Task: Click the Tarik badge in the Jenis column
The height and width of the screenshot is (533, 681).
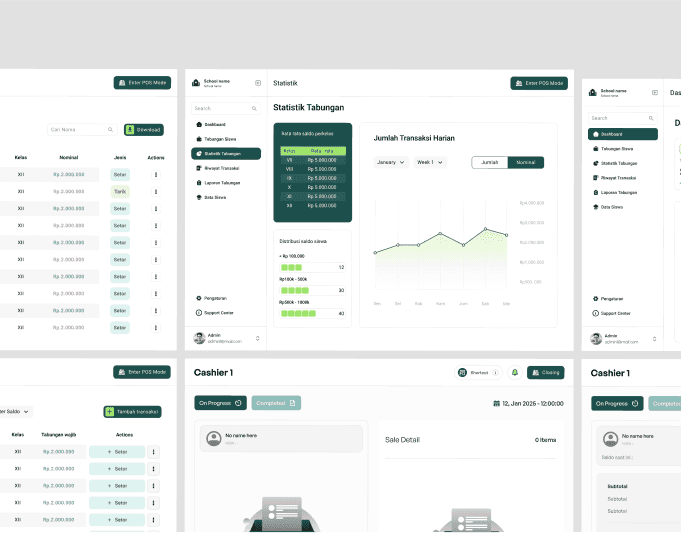Action: click(x=120, y=192)
